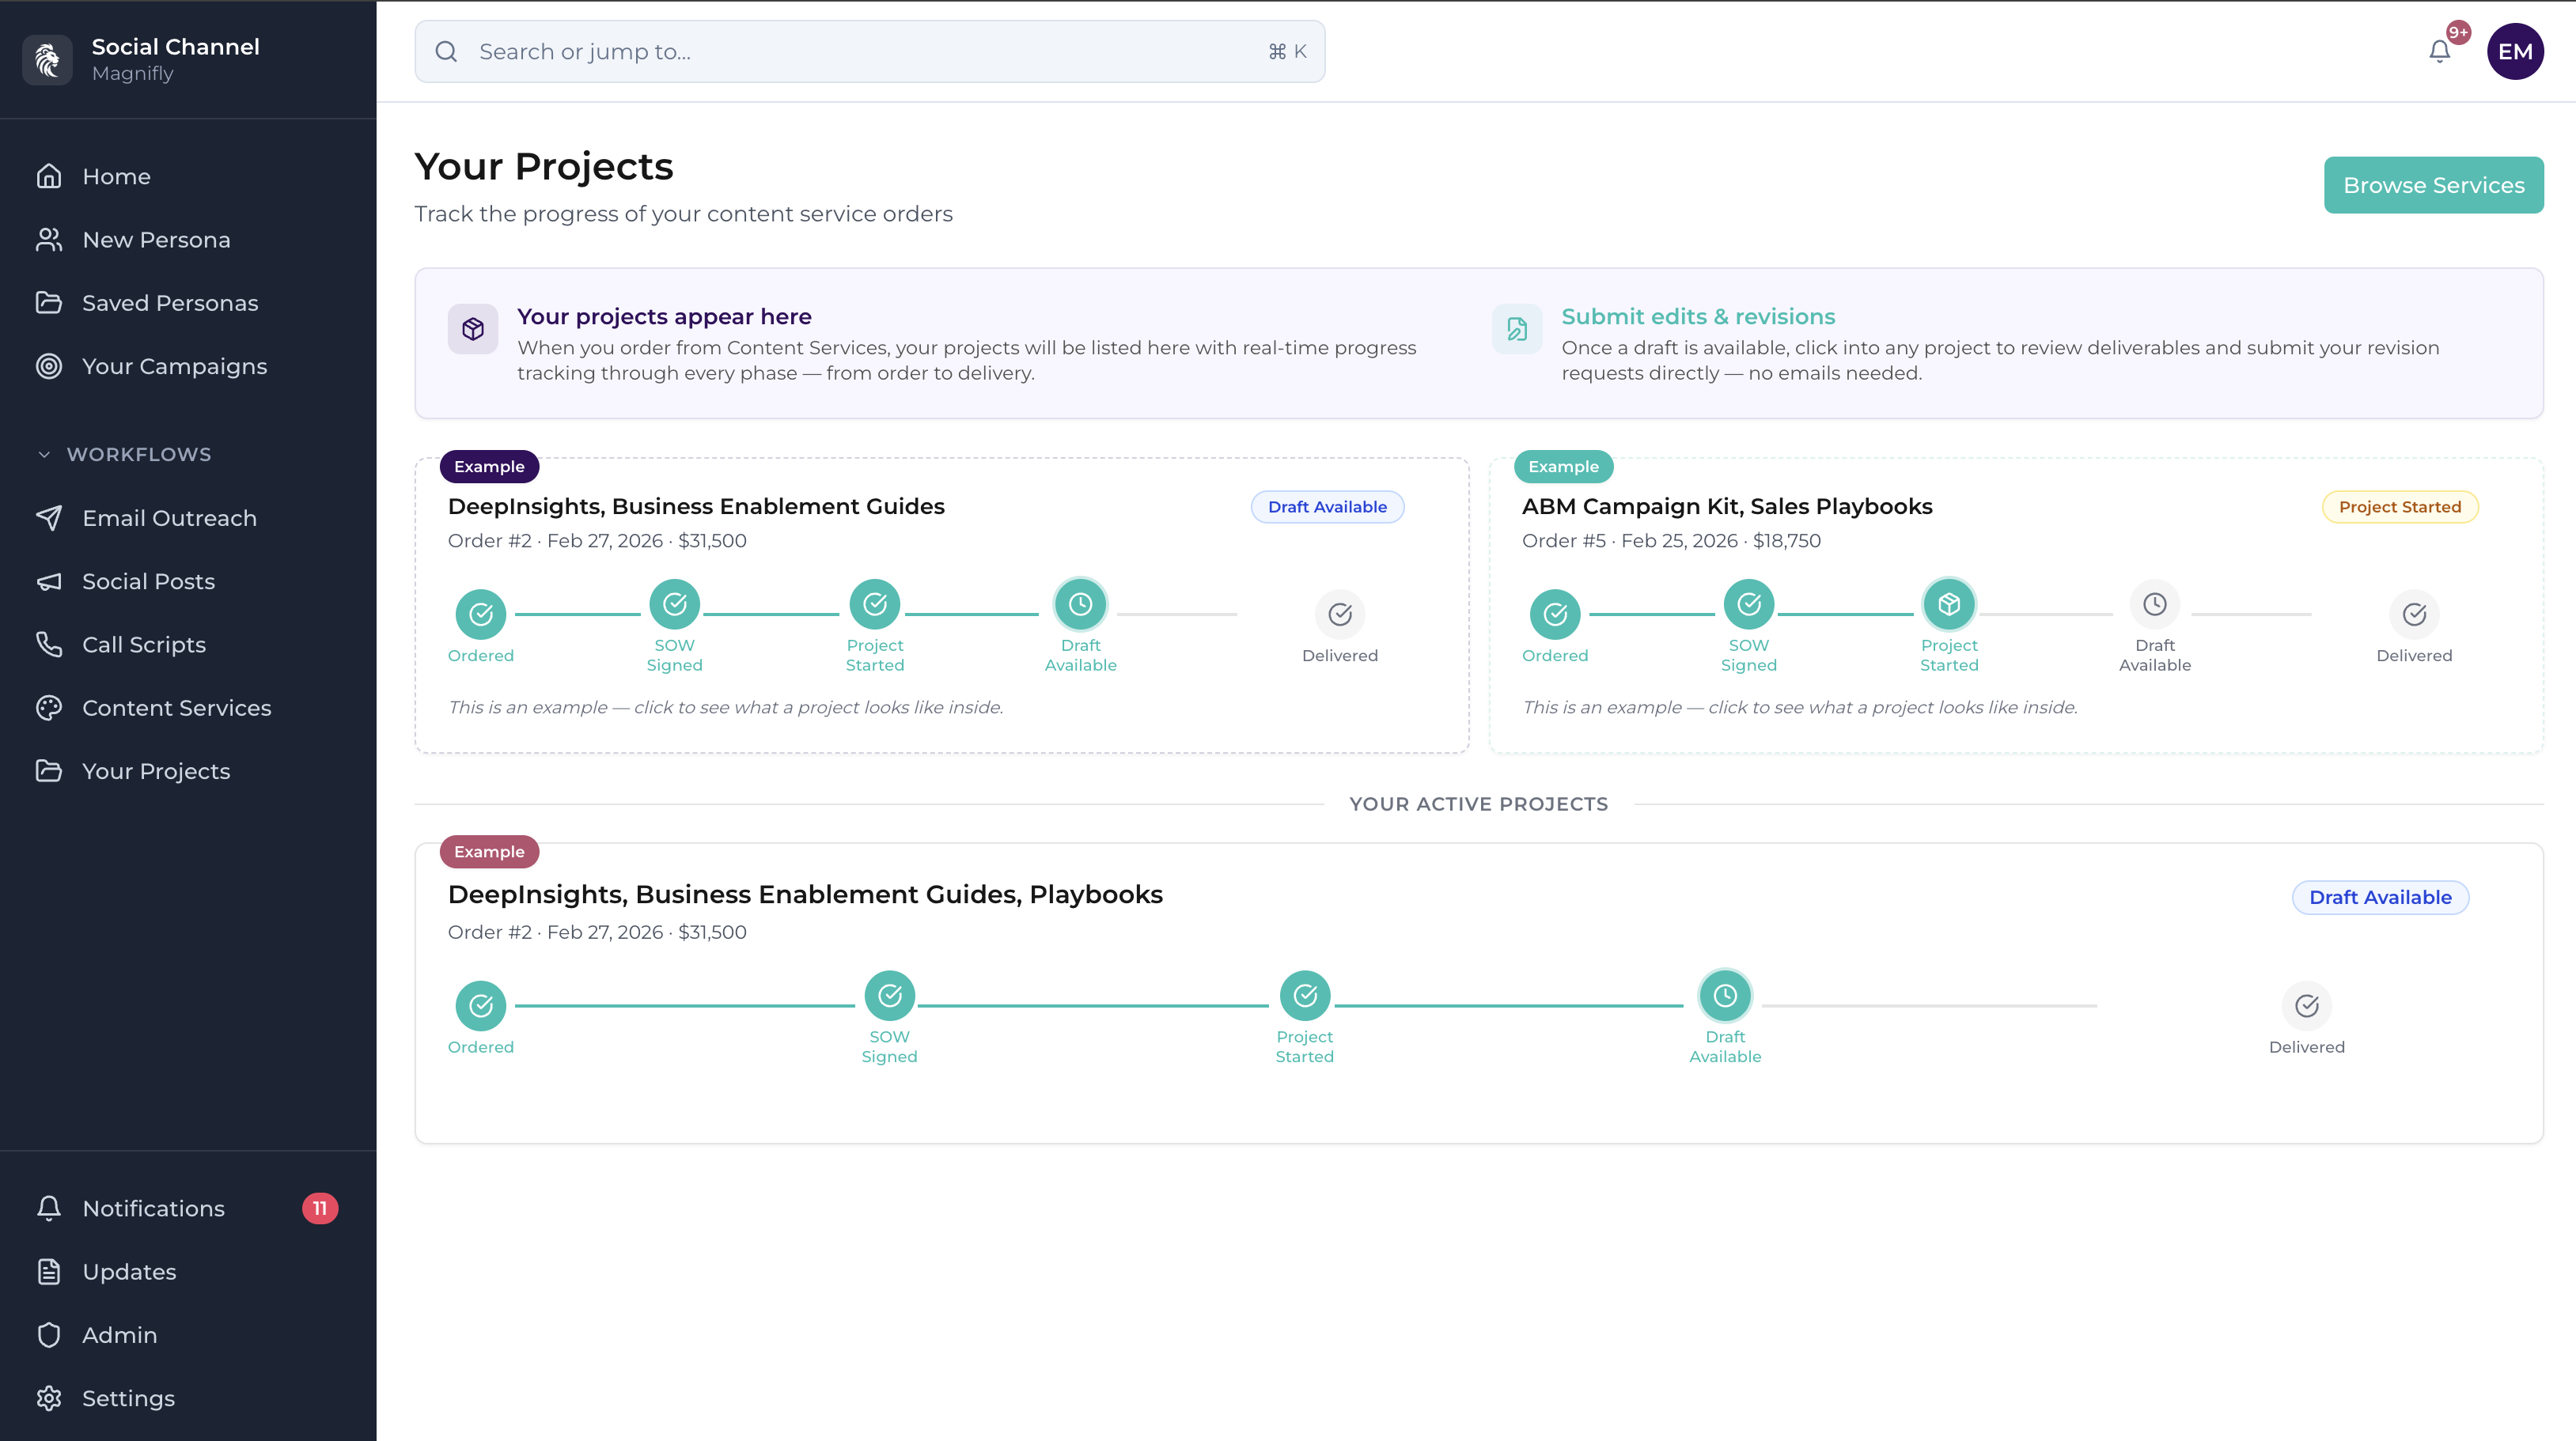Click the Call Scripts phone icon

(x=49, y=644)
